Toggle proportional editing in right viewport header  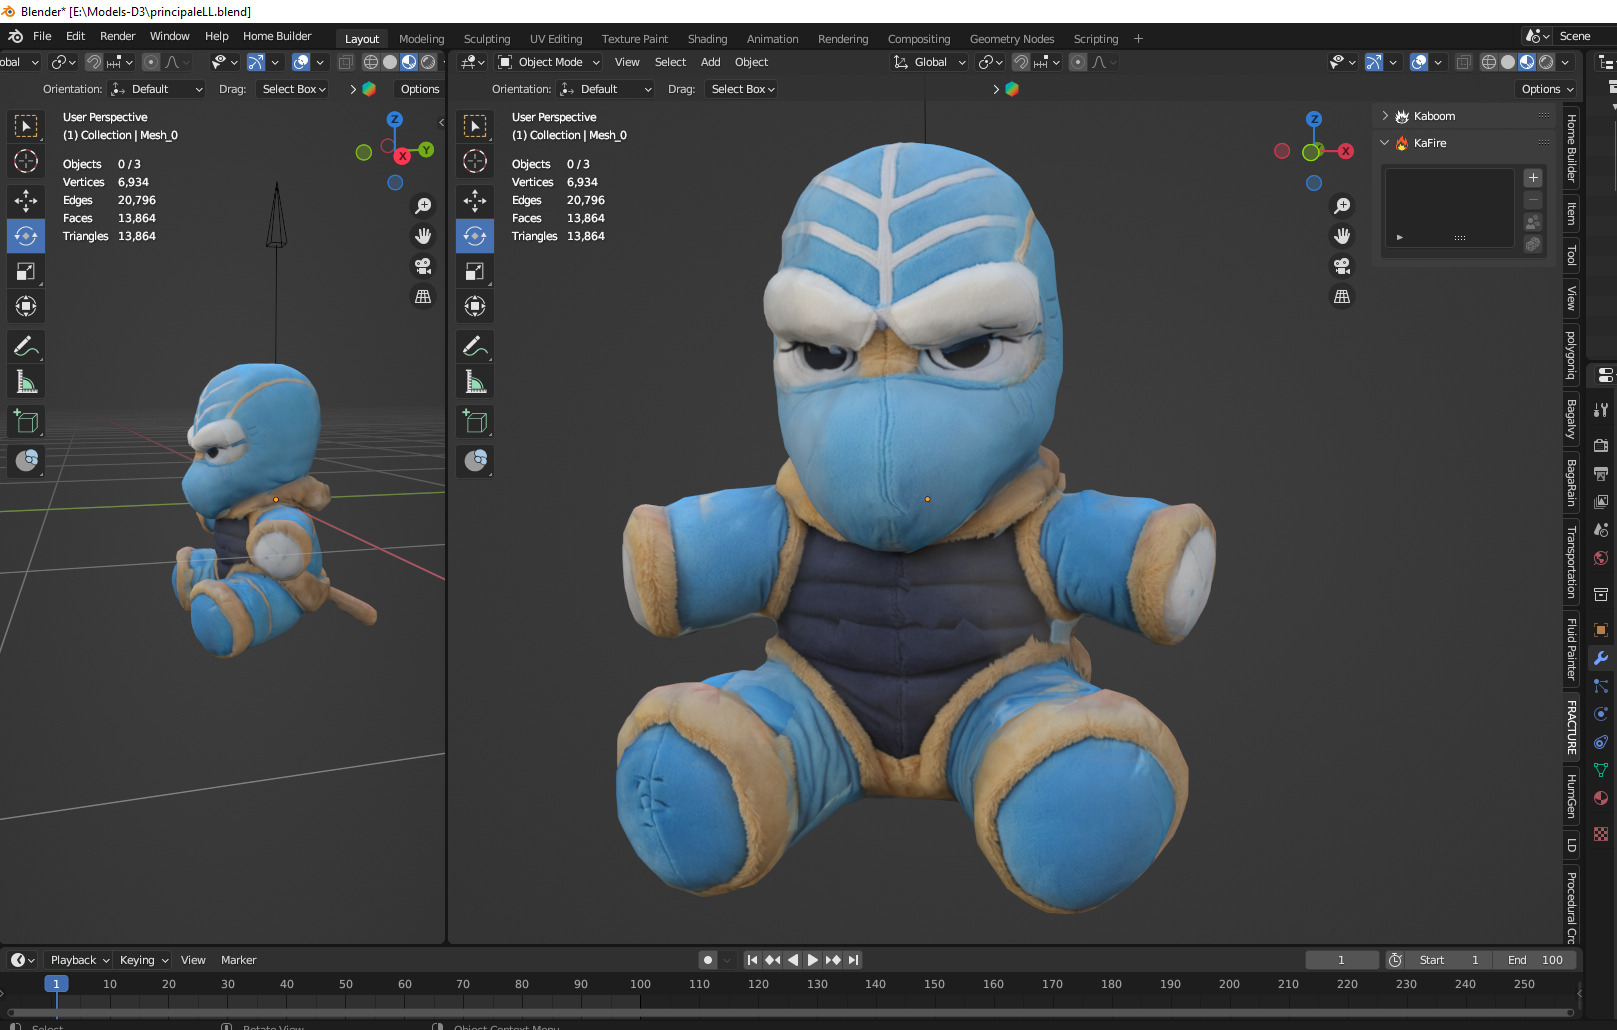1078,62
